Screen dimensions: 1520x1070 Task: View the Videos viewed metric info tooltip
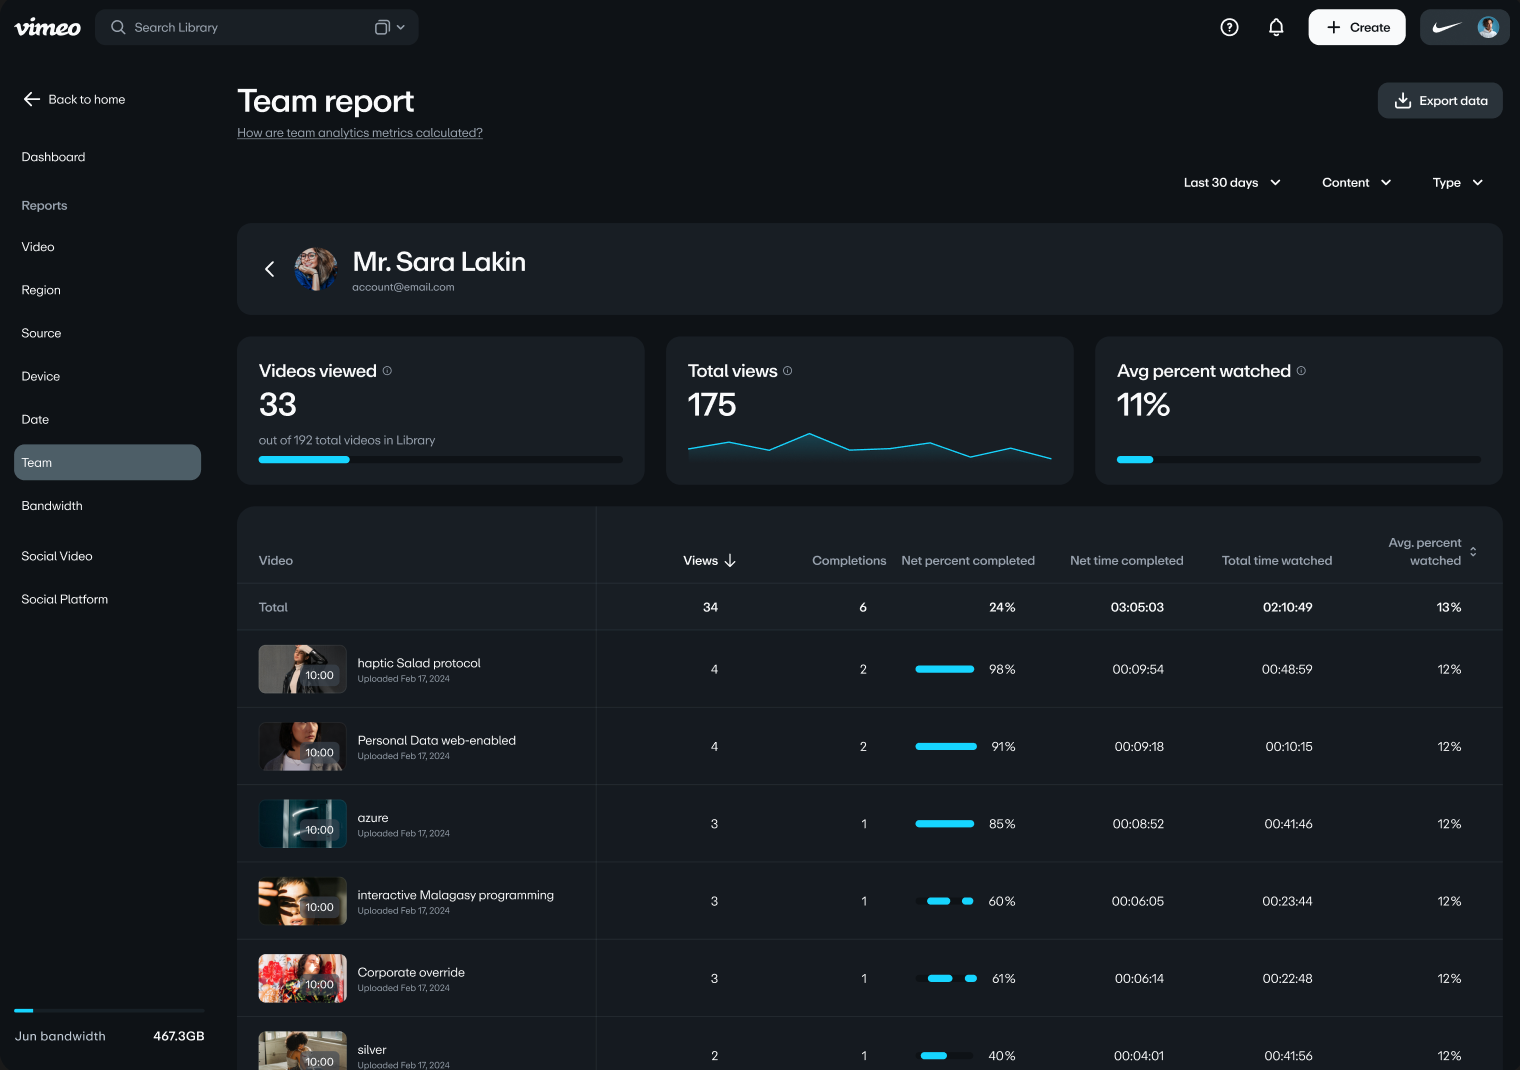(388, 370)
